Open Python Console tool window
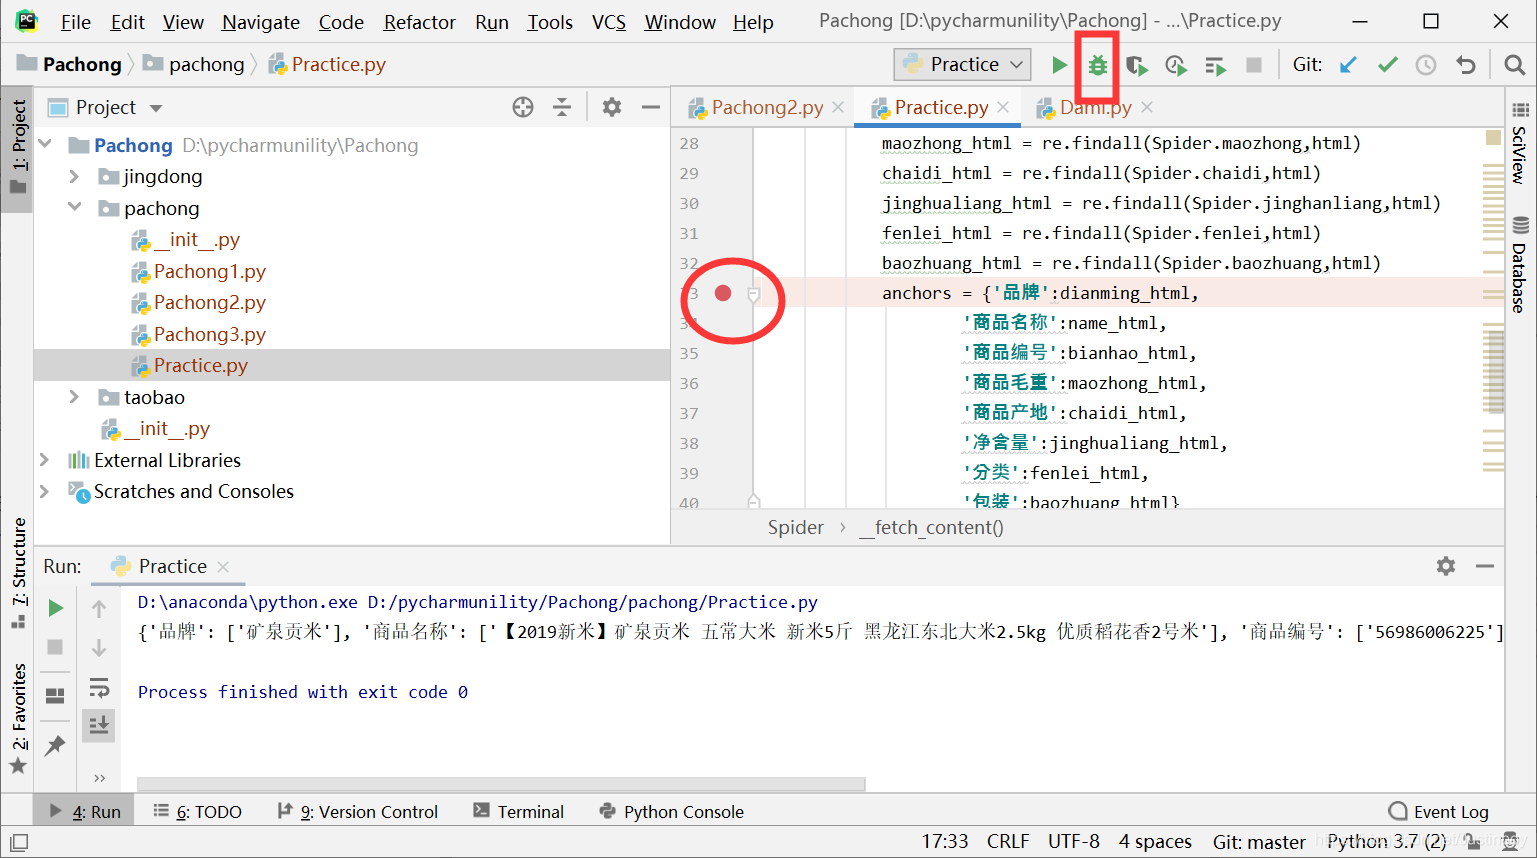The height and width of the screenshot is (858, 1537). (x=671, y=812)
